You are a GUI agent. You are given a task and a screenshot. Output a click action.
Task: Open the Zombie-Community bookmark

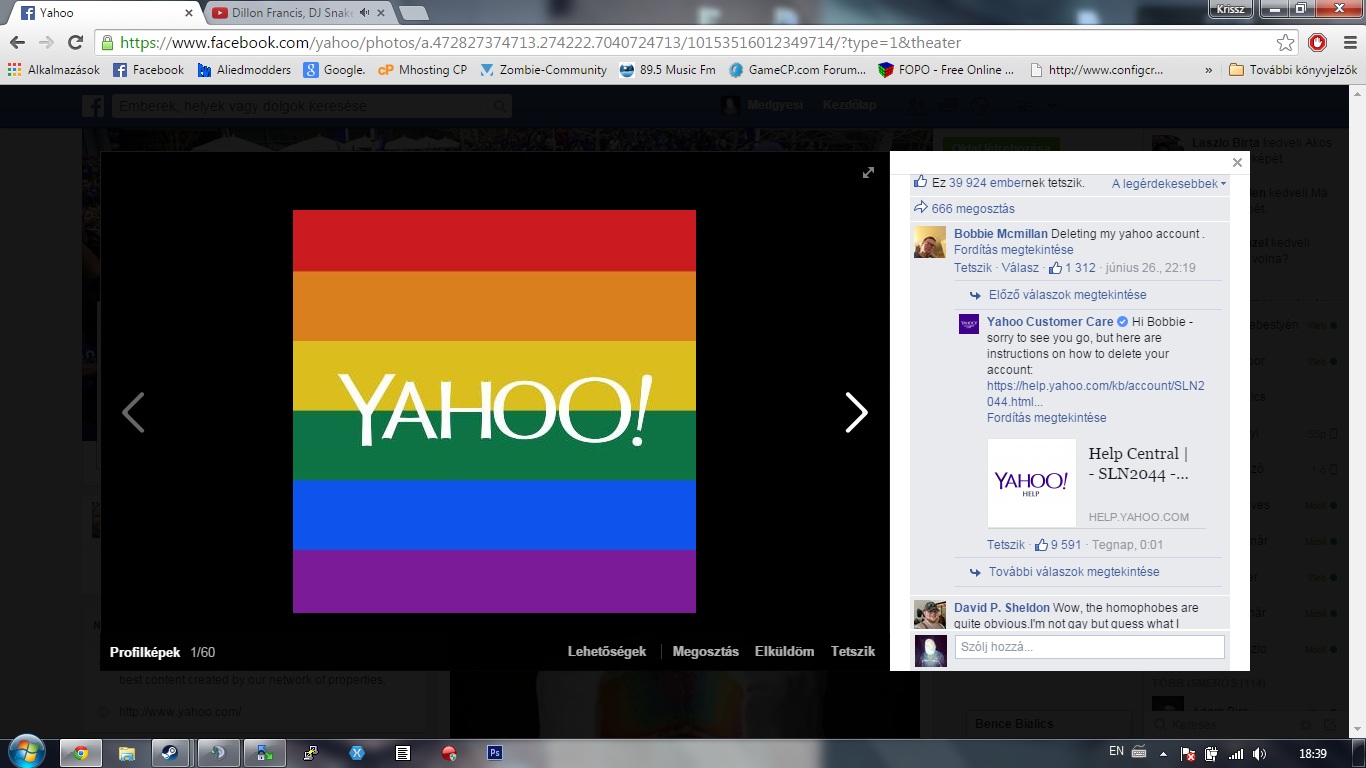(x=543, y=70)
